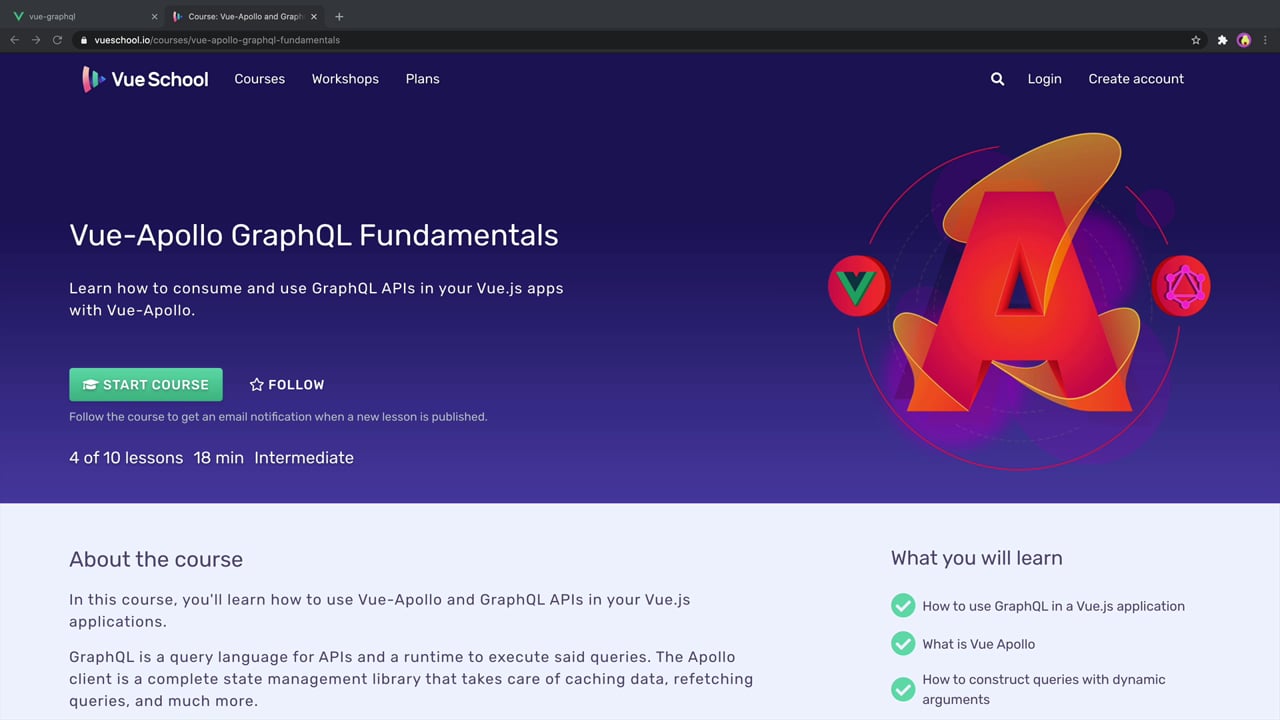Bookmark page with the star icon

1196,40
